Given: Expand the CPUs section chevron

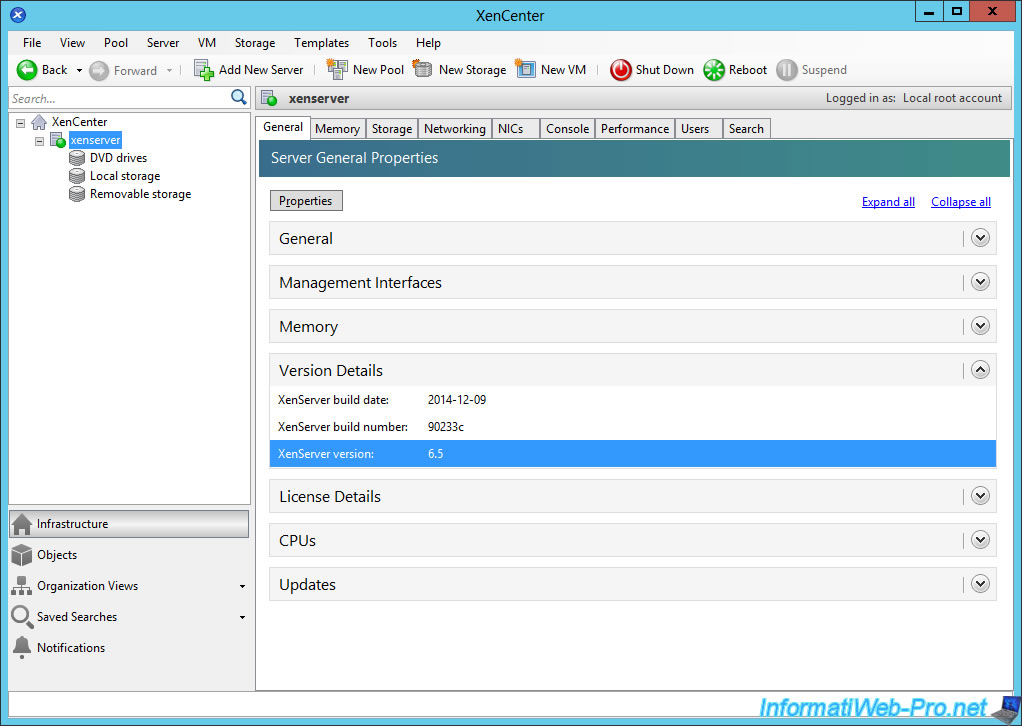Looking at the screenshot, I should (x=980, y=540).
